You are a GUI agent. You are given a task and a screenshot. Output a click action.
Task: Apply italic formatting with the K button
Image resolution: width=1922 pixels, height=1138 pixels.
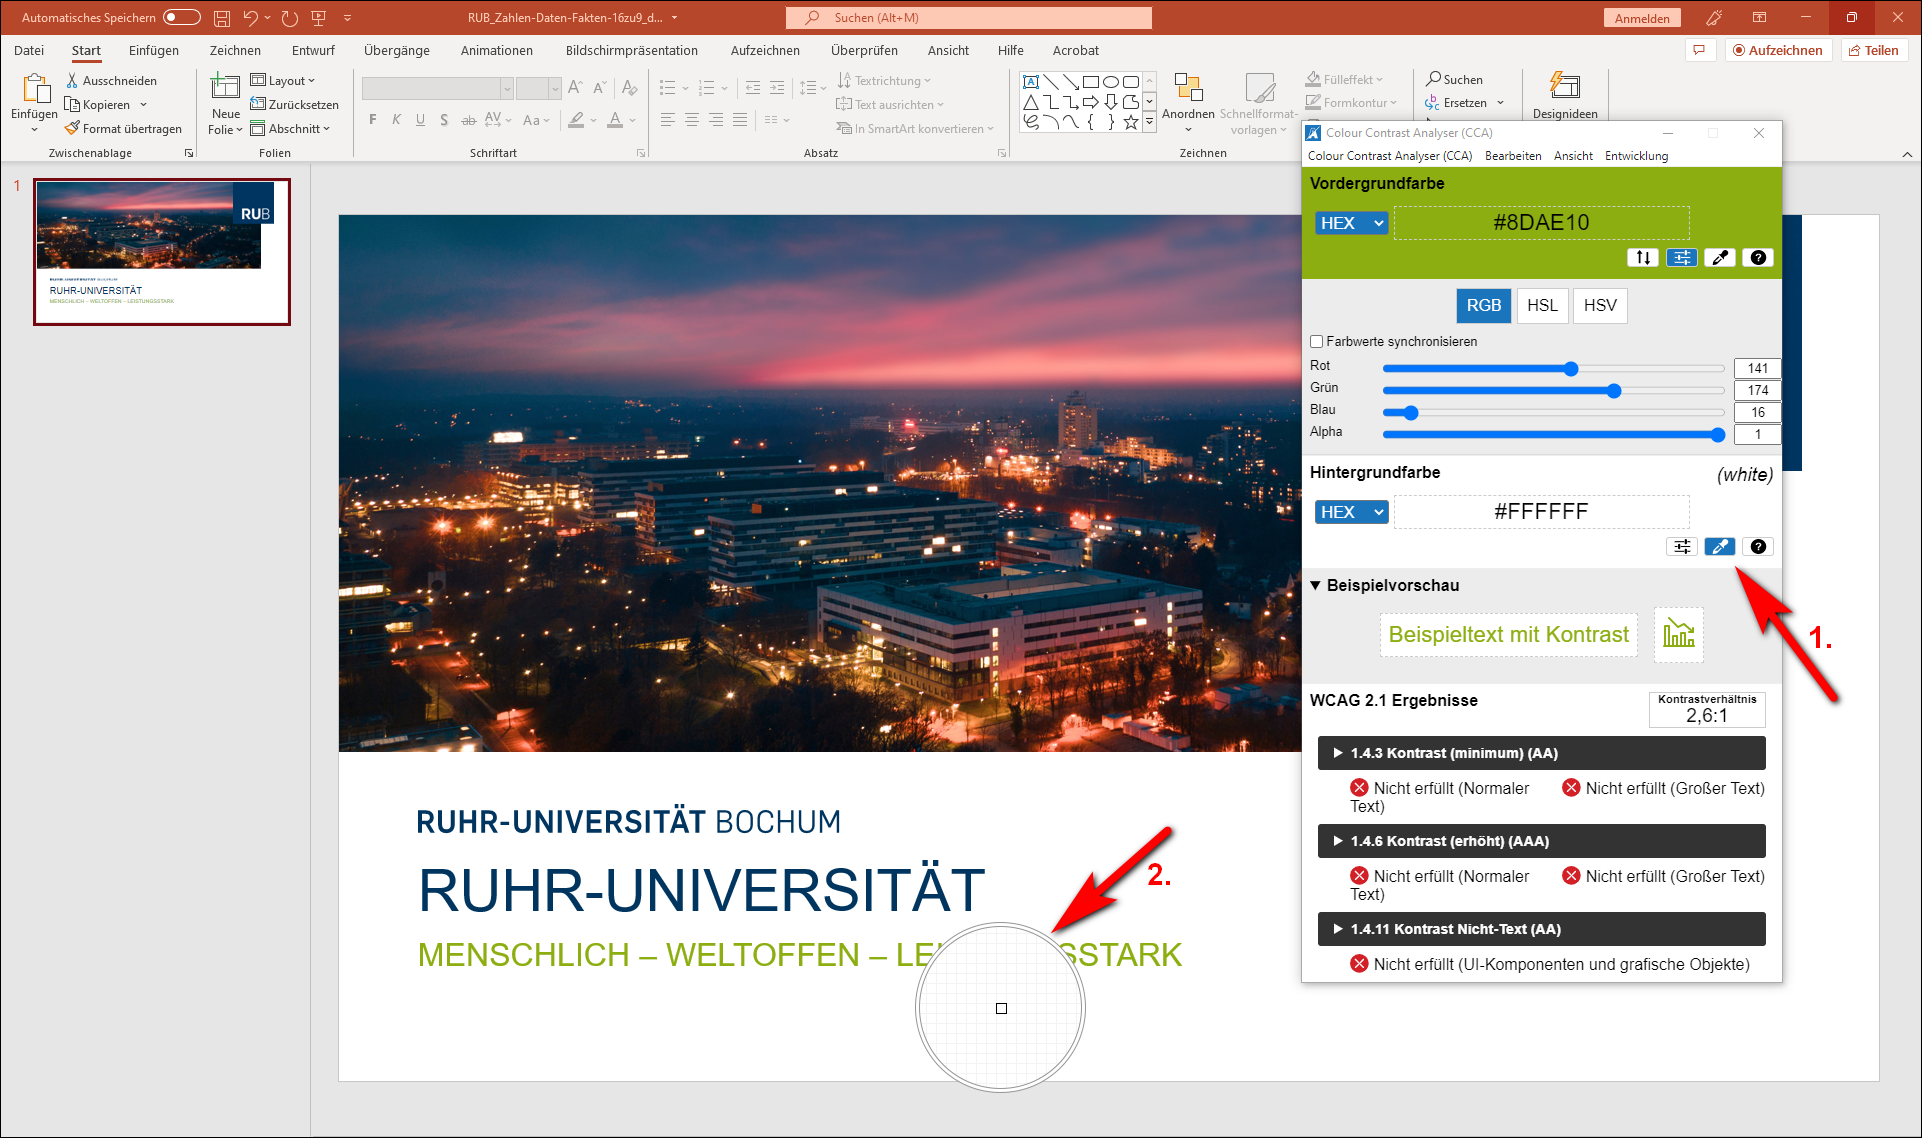396,120
